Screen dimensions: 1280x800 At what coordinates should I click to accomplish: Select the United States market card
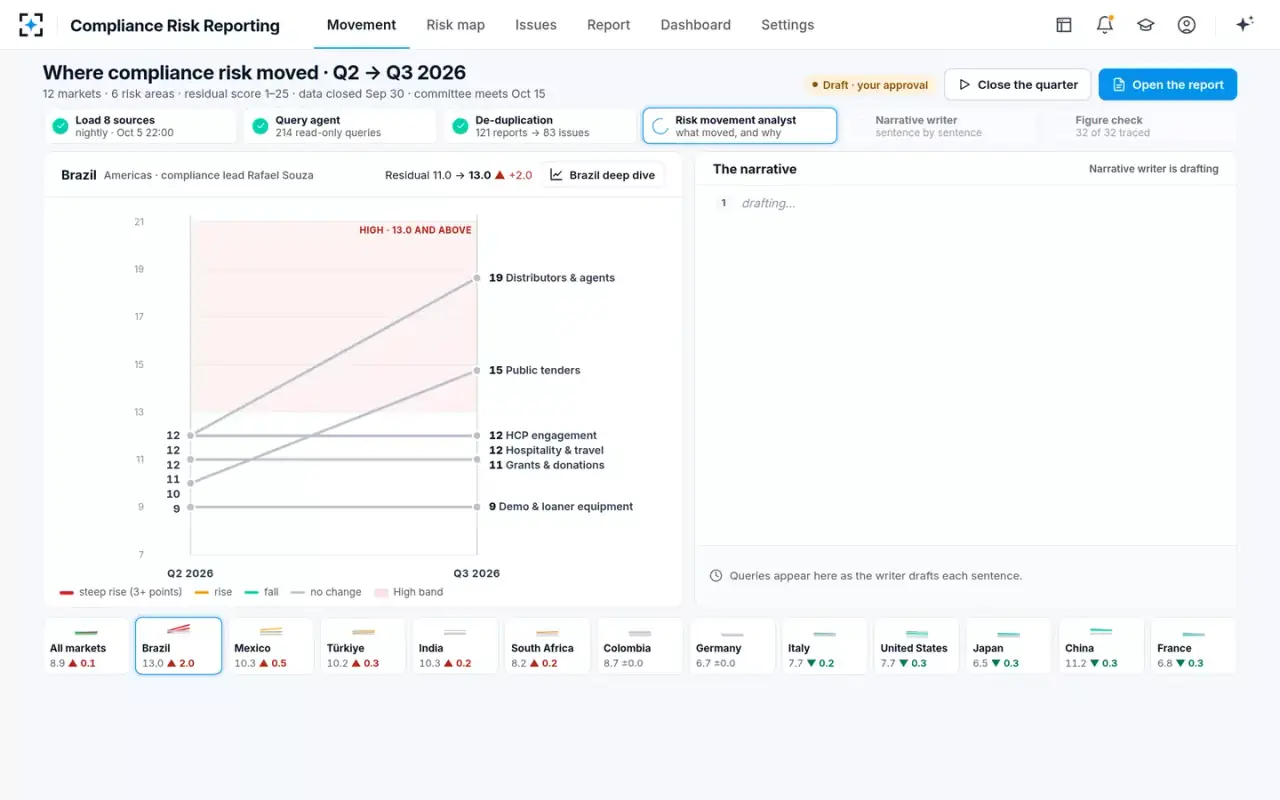(917, 646)
